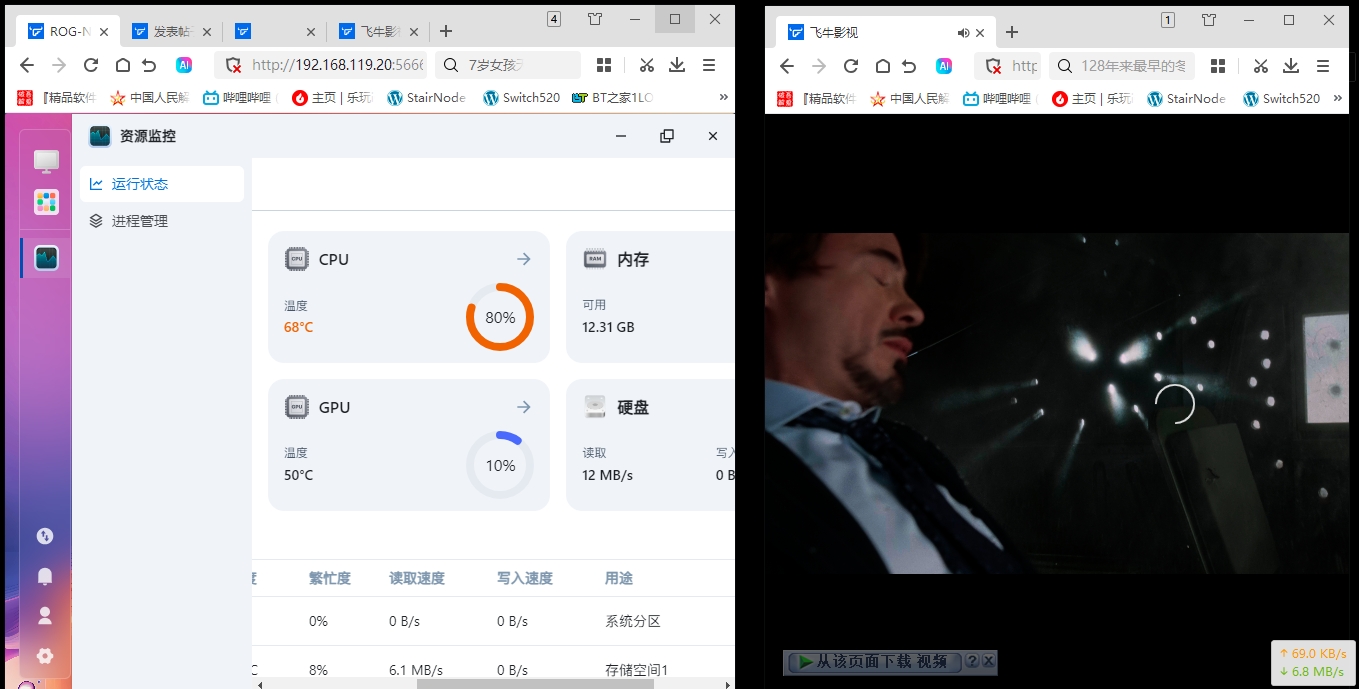Click the address bar showing 192.168.119.20

pos(321,65)
